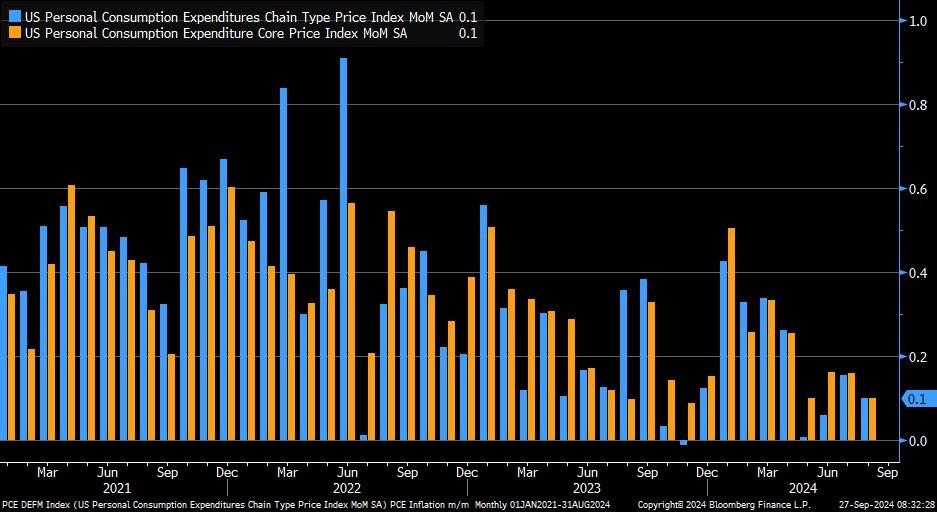Image resolution: width=937 pixels, height=512 pixels.
Task: Click the tallest blue bar at June 2022
Action: [x=343, y=248]
